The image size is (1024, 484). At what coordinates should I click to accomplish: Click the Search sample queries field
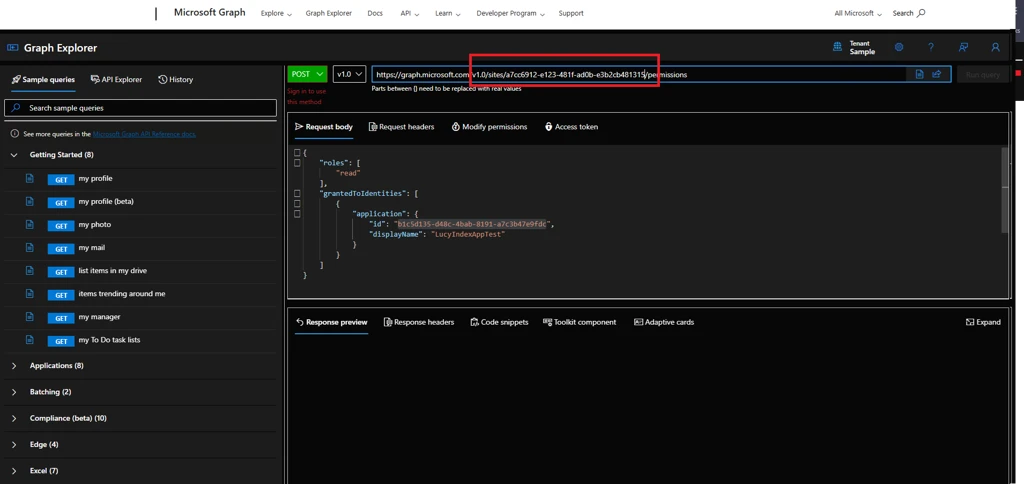tap(140, 108)
